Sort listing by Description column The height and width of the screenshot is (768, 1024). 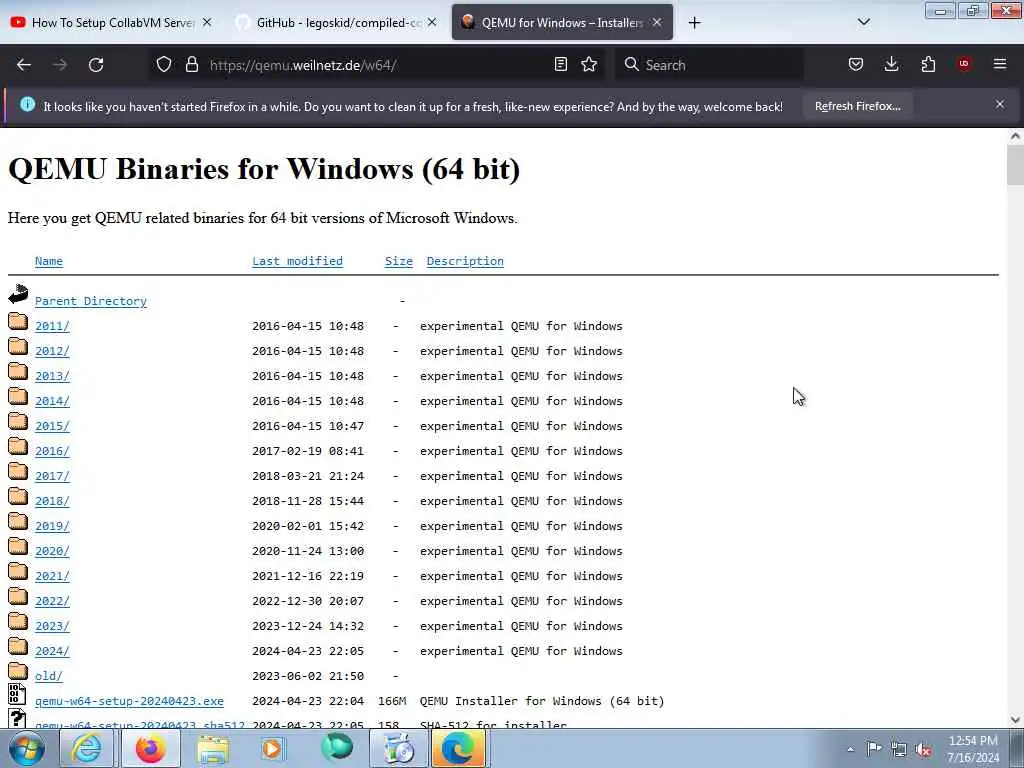[x=465, y=261]
